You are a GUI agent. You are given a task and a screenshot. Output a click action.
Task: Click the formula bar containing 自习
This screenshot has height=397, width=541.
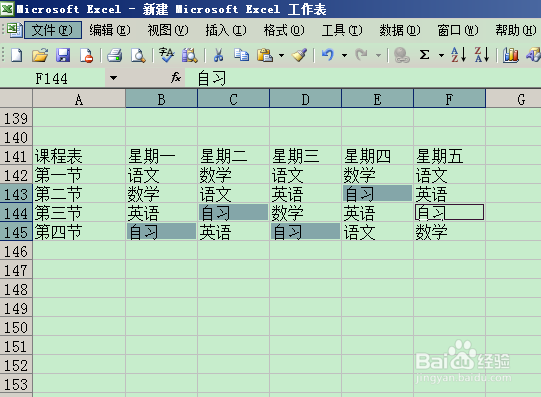[x=363, y=78]
